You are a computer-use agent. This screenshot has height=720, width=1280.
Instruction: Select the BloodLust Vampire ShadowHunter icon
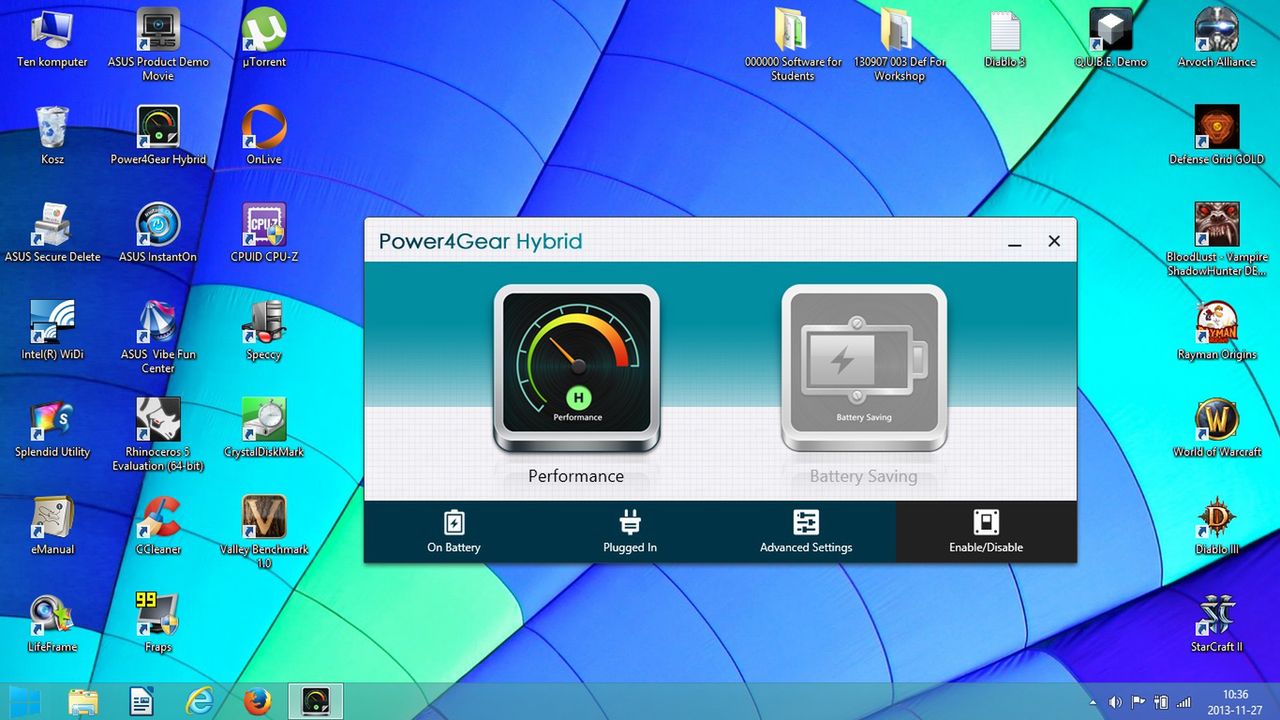pos(1217,240)
